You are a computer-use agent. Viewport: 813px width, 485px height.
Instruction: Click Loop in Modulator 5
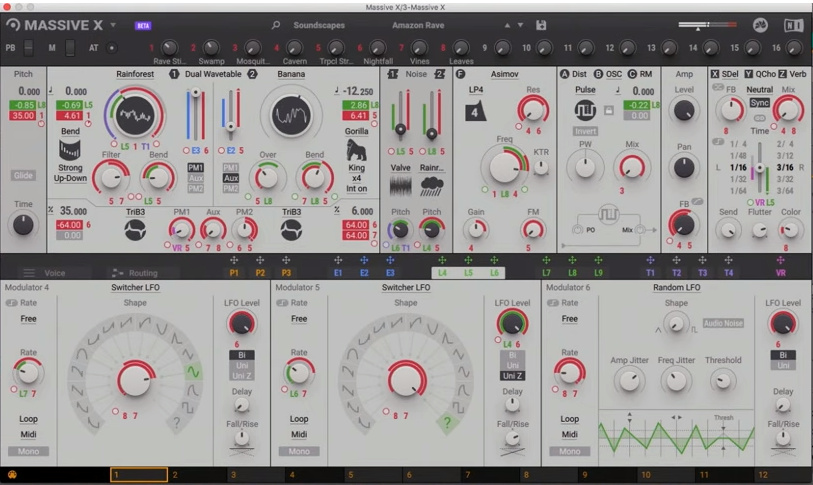point(299,419)
